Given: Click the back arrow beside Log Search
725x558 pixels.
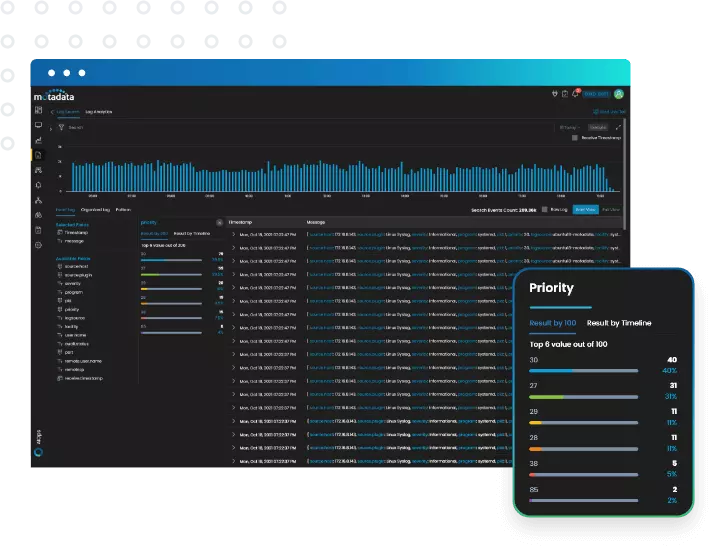Looking at the screenshot, I should click(x=53, y=112).
